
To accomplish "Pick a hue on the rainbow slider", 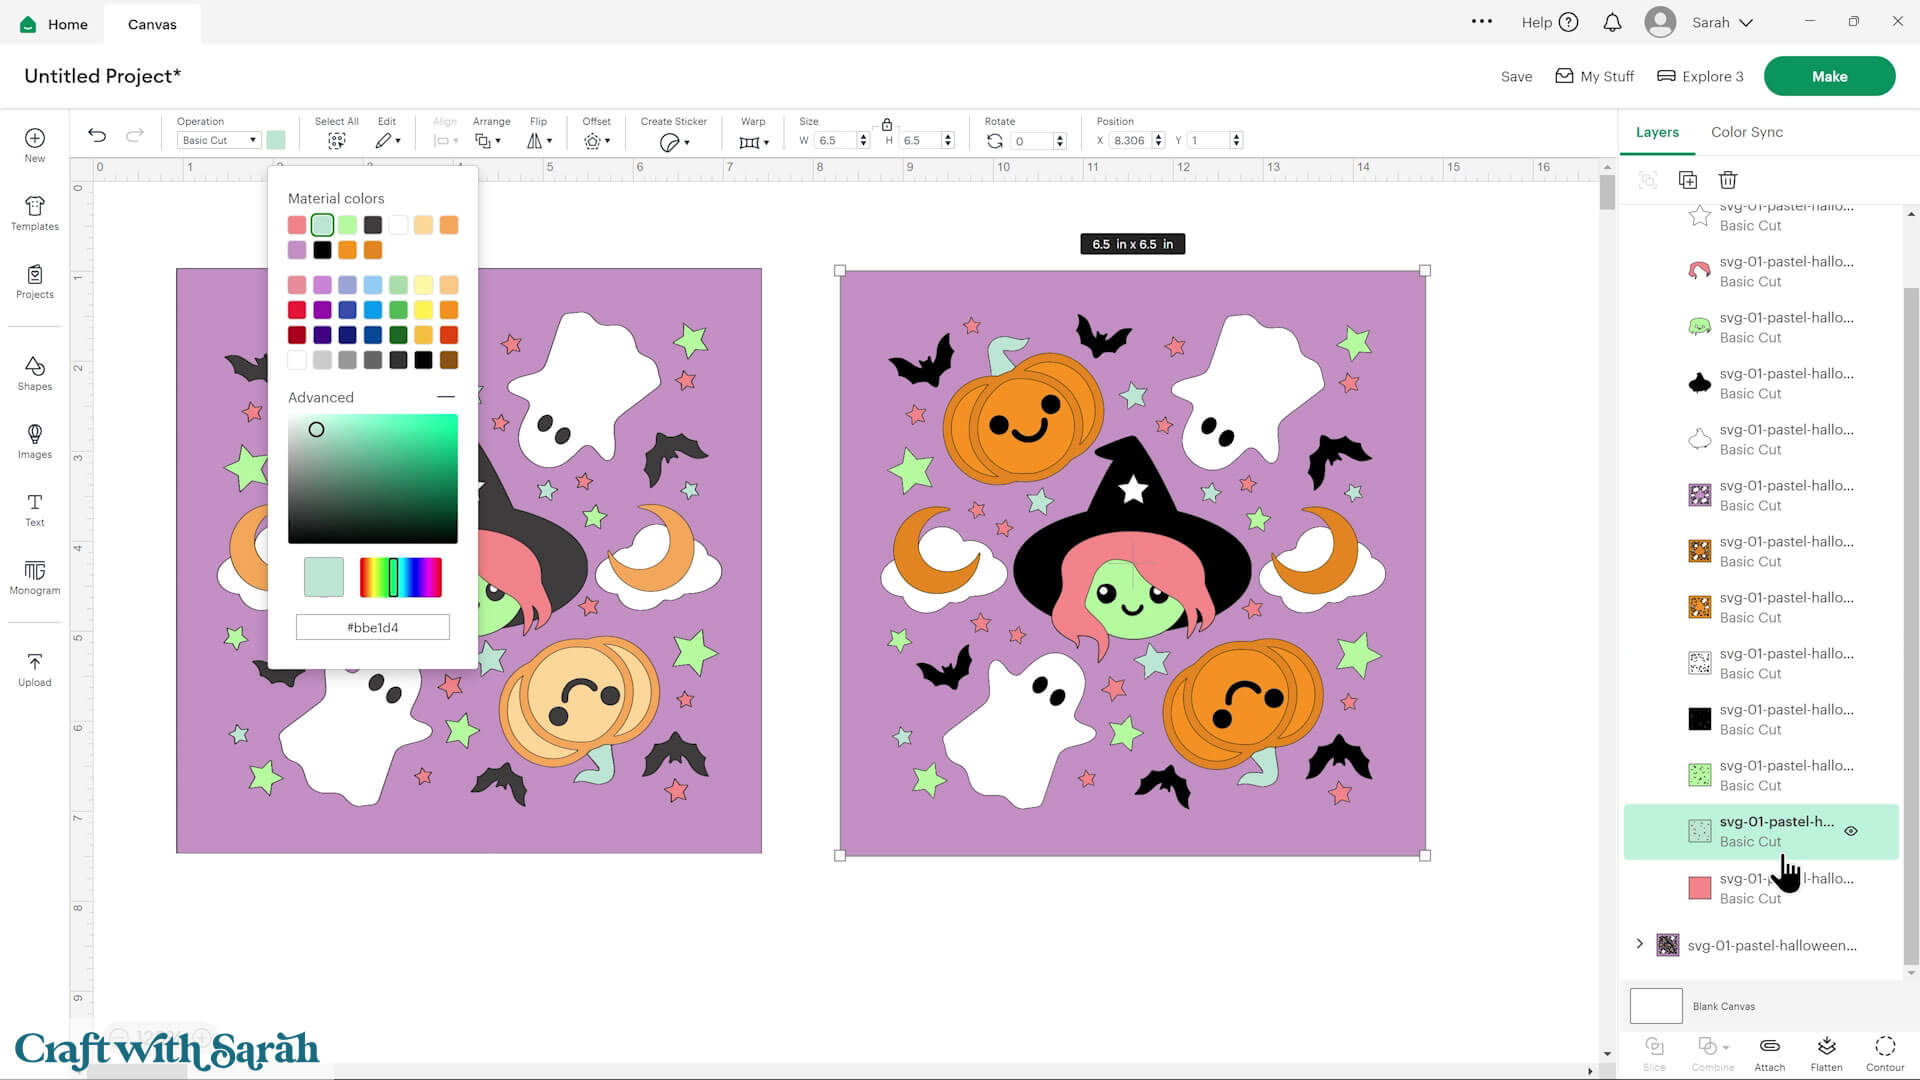I will [x=399, y=577].
